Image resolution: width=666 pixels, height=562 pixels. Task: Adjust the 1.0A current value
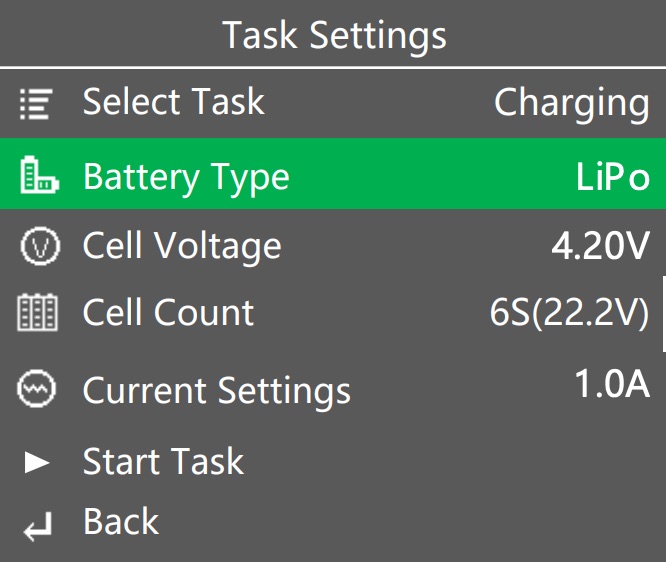click(x=612, y=384)
